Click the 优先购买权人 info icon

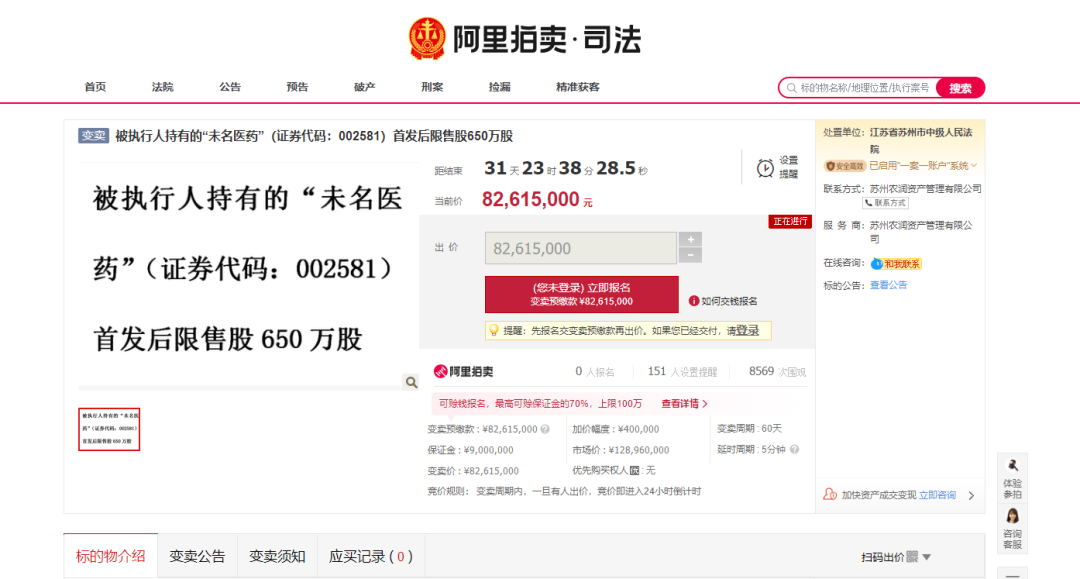634,470
